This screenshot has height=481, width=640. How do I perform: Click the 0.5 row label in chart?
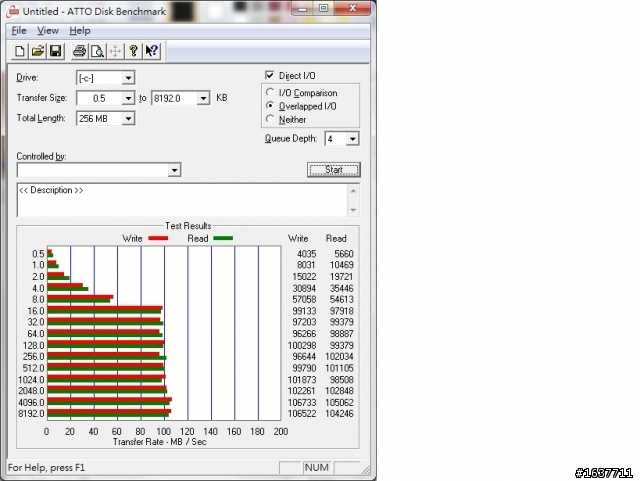click(38, 254)
